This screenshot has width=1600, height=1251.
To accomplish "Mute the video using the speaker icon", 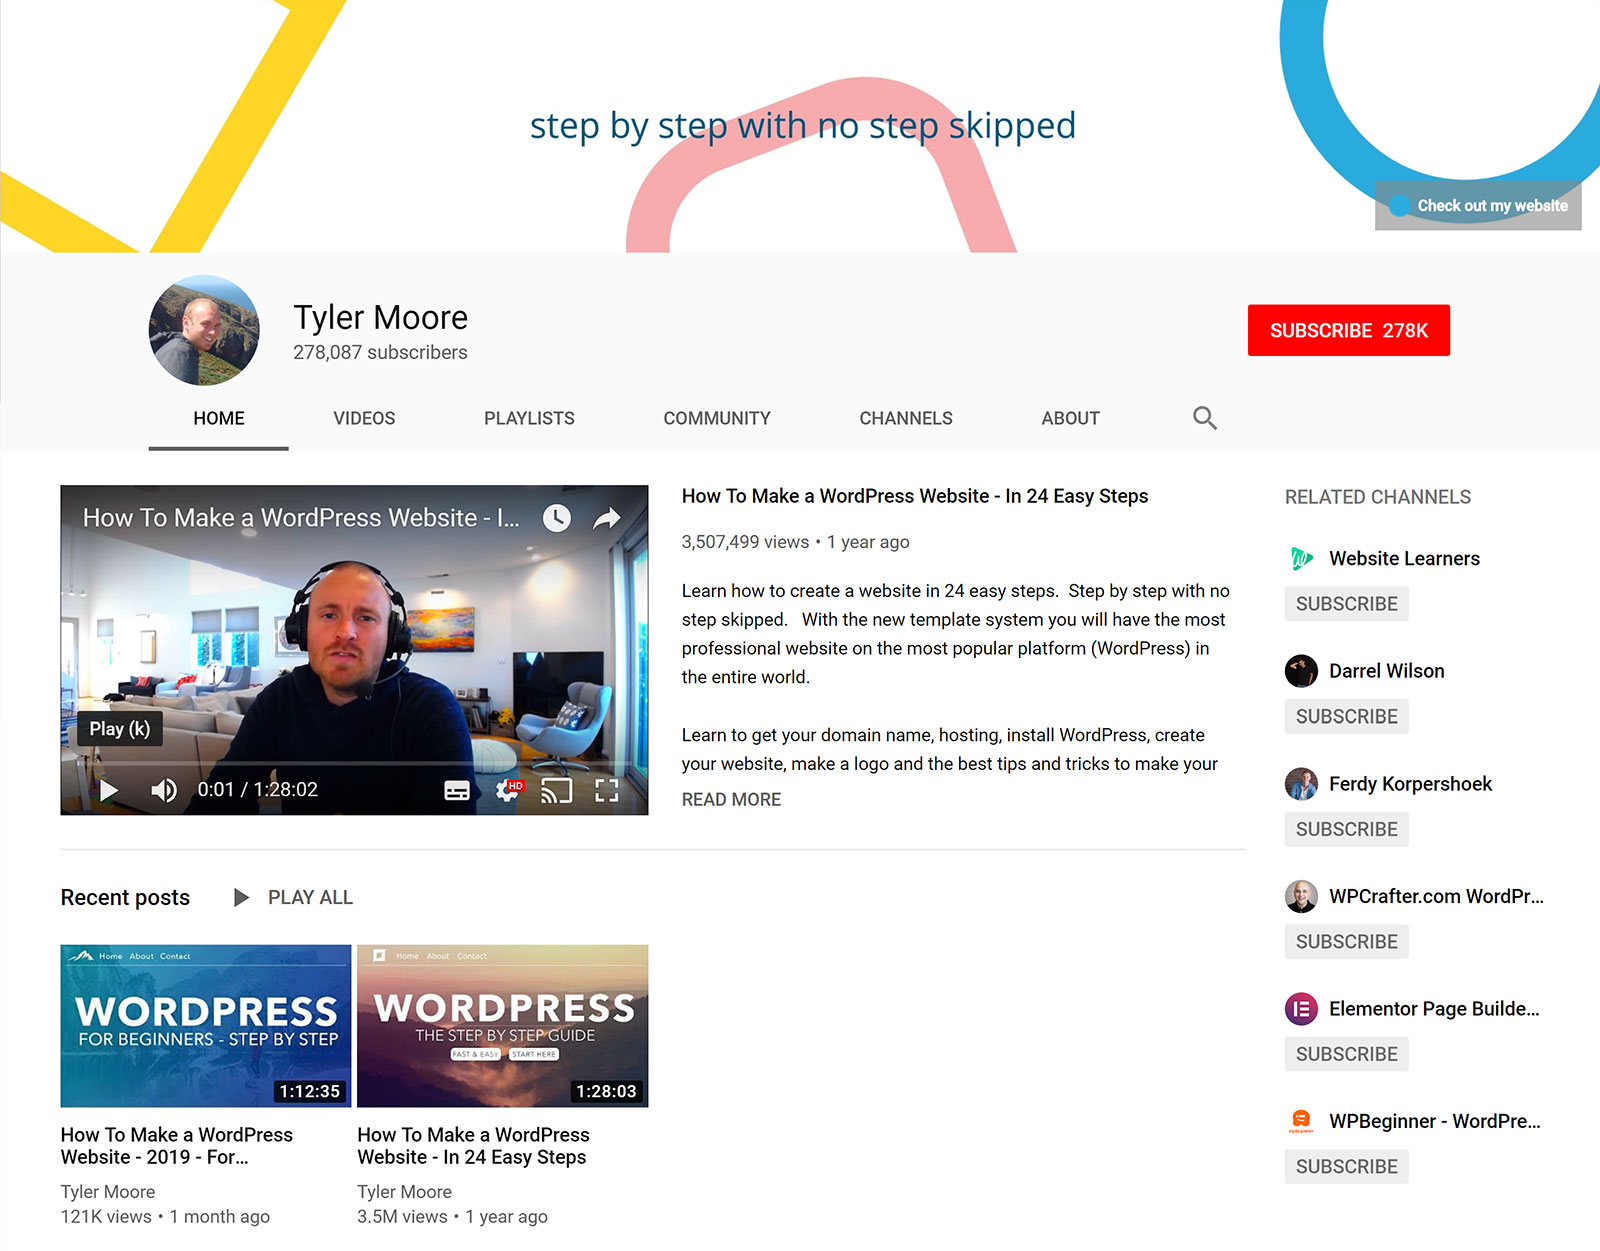I will click(x=164, y=790).
